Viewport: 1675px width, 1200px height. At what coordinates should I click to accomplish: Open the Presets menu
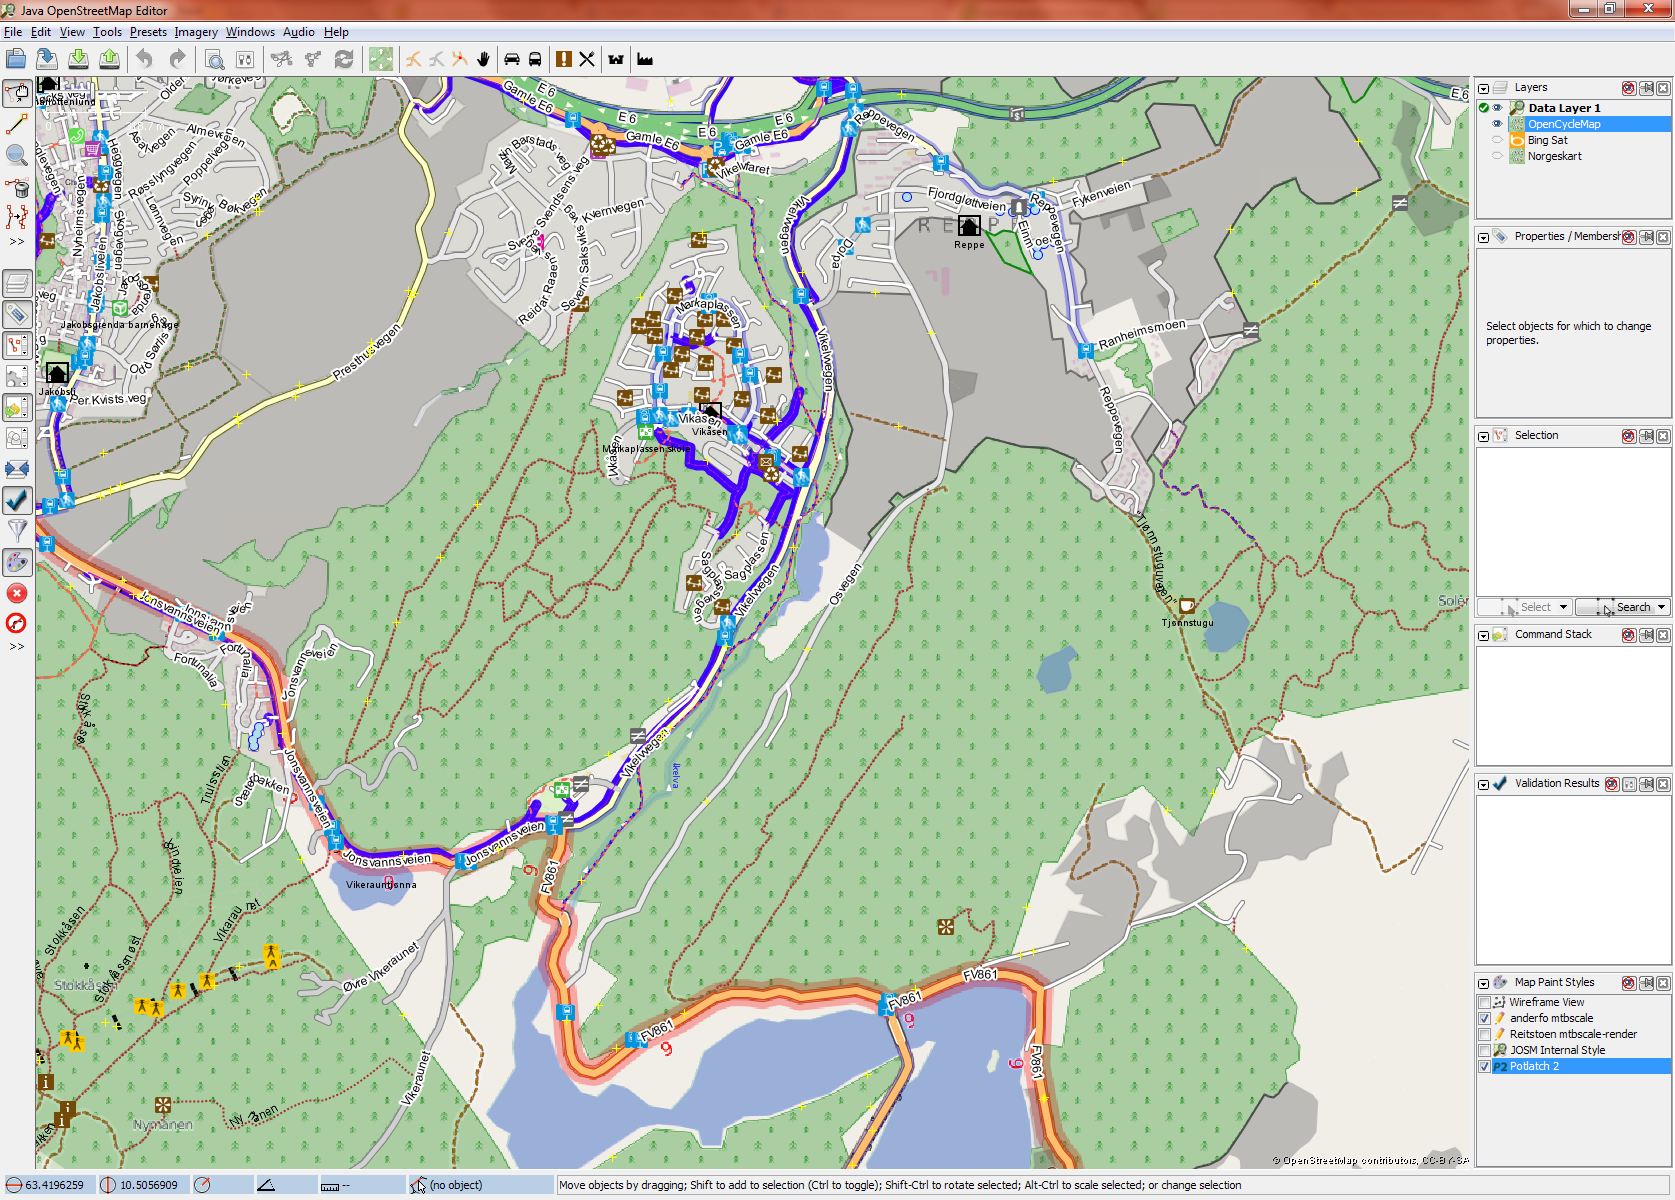tap(148, 32)
